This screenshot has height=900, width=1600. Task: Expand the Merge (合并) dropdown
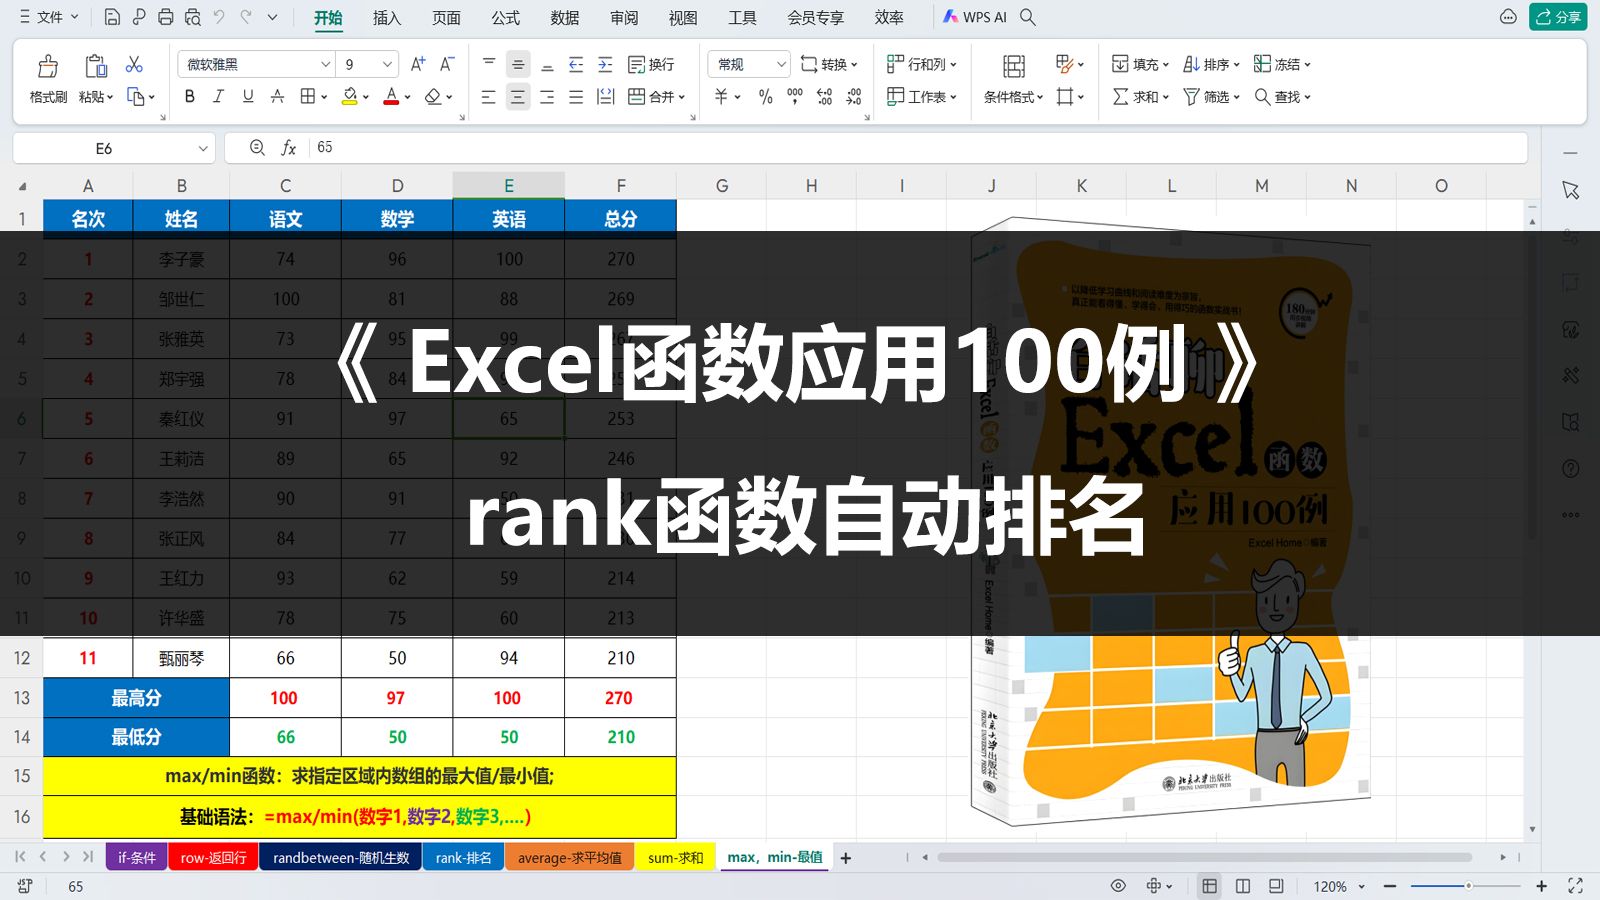point(681,97)
